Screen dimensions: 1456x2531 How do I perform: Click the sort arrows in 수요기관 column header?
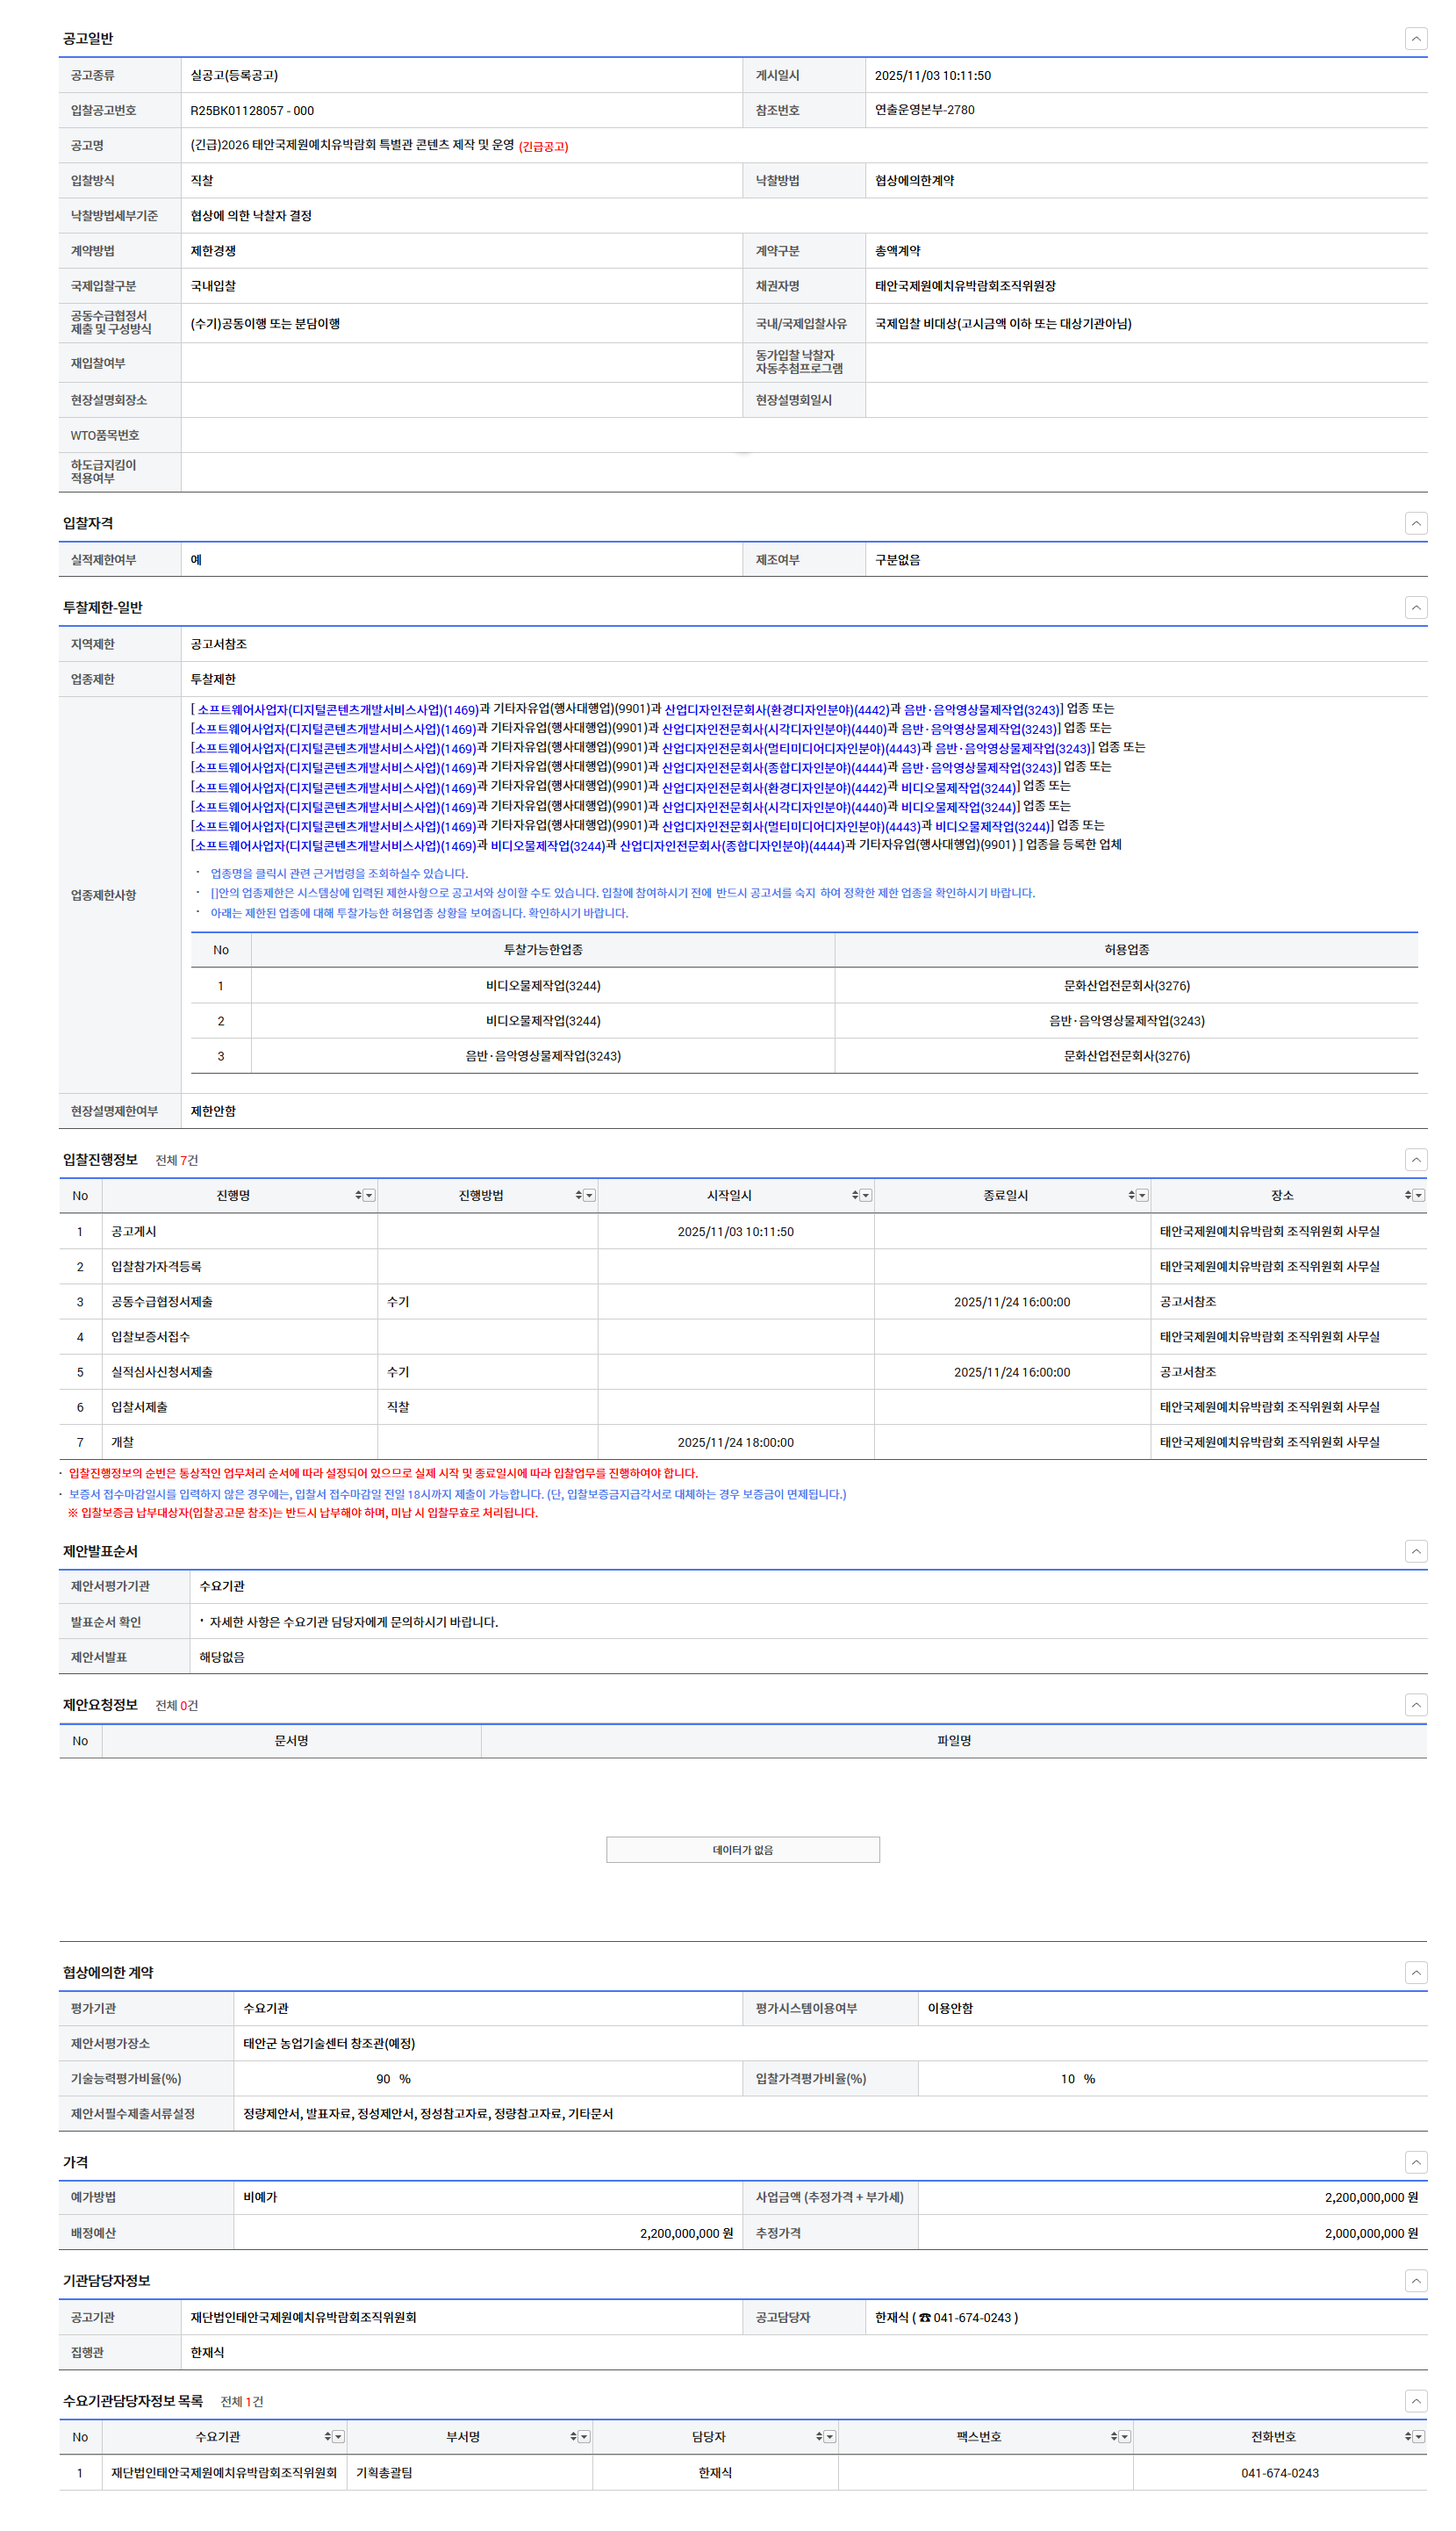(327, 2437)
